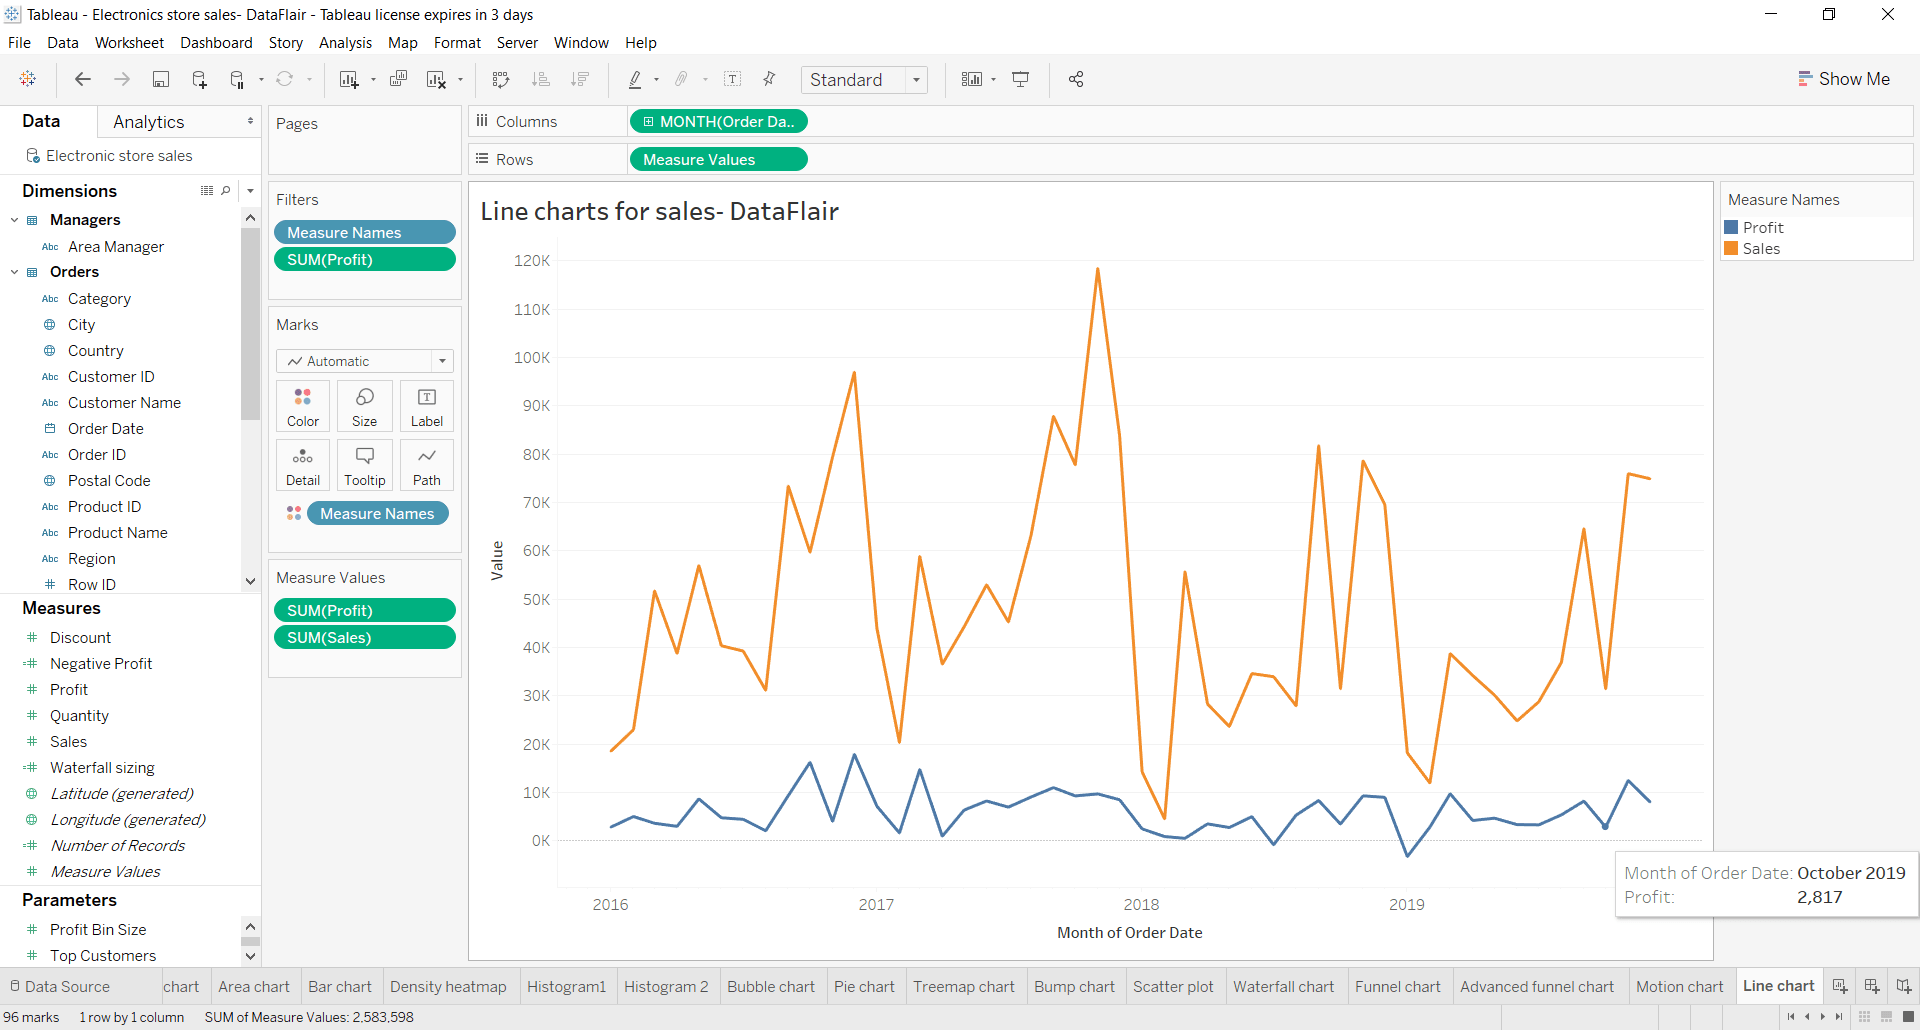The height and width of the screenshot is (1030, 1920).
Task: Open the Format menu
Action: tap(457, 43)
